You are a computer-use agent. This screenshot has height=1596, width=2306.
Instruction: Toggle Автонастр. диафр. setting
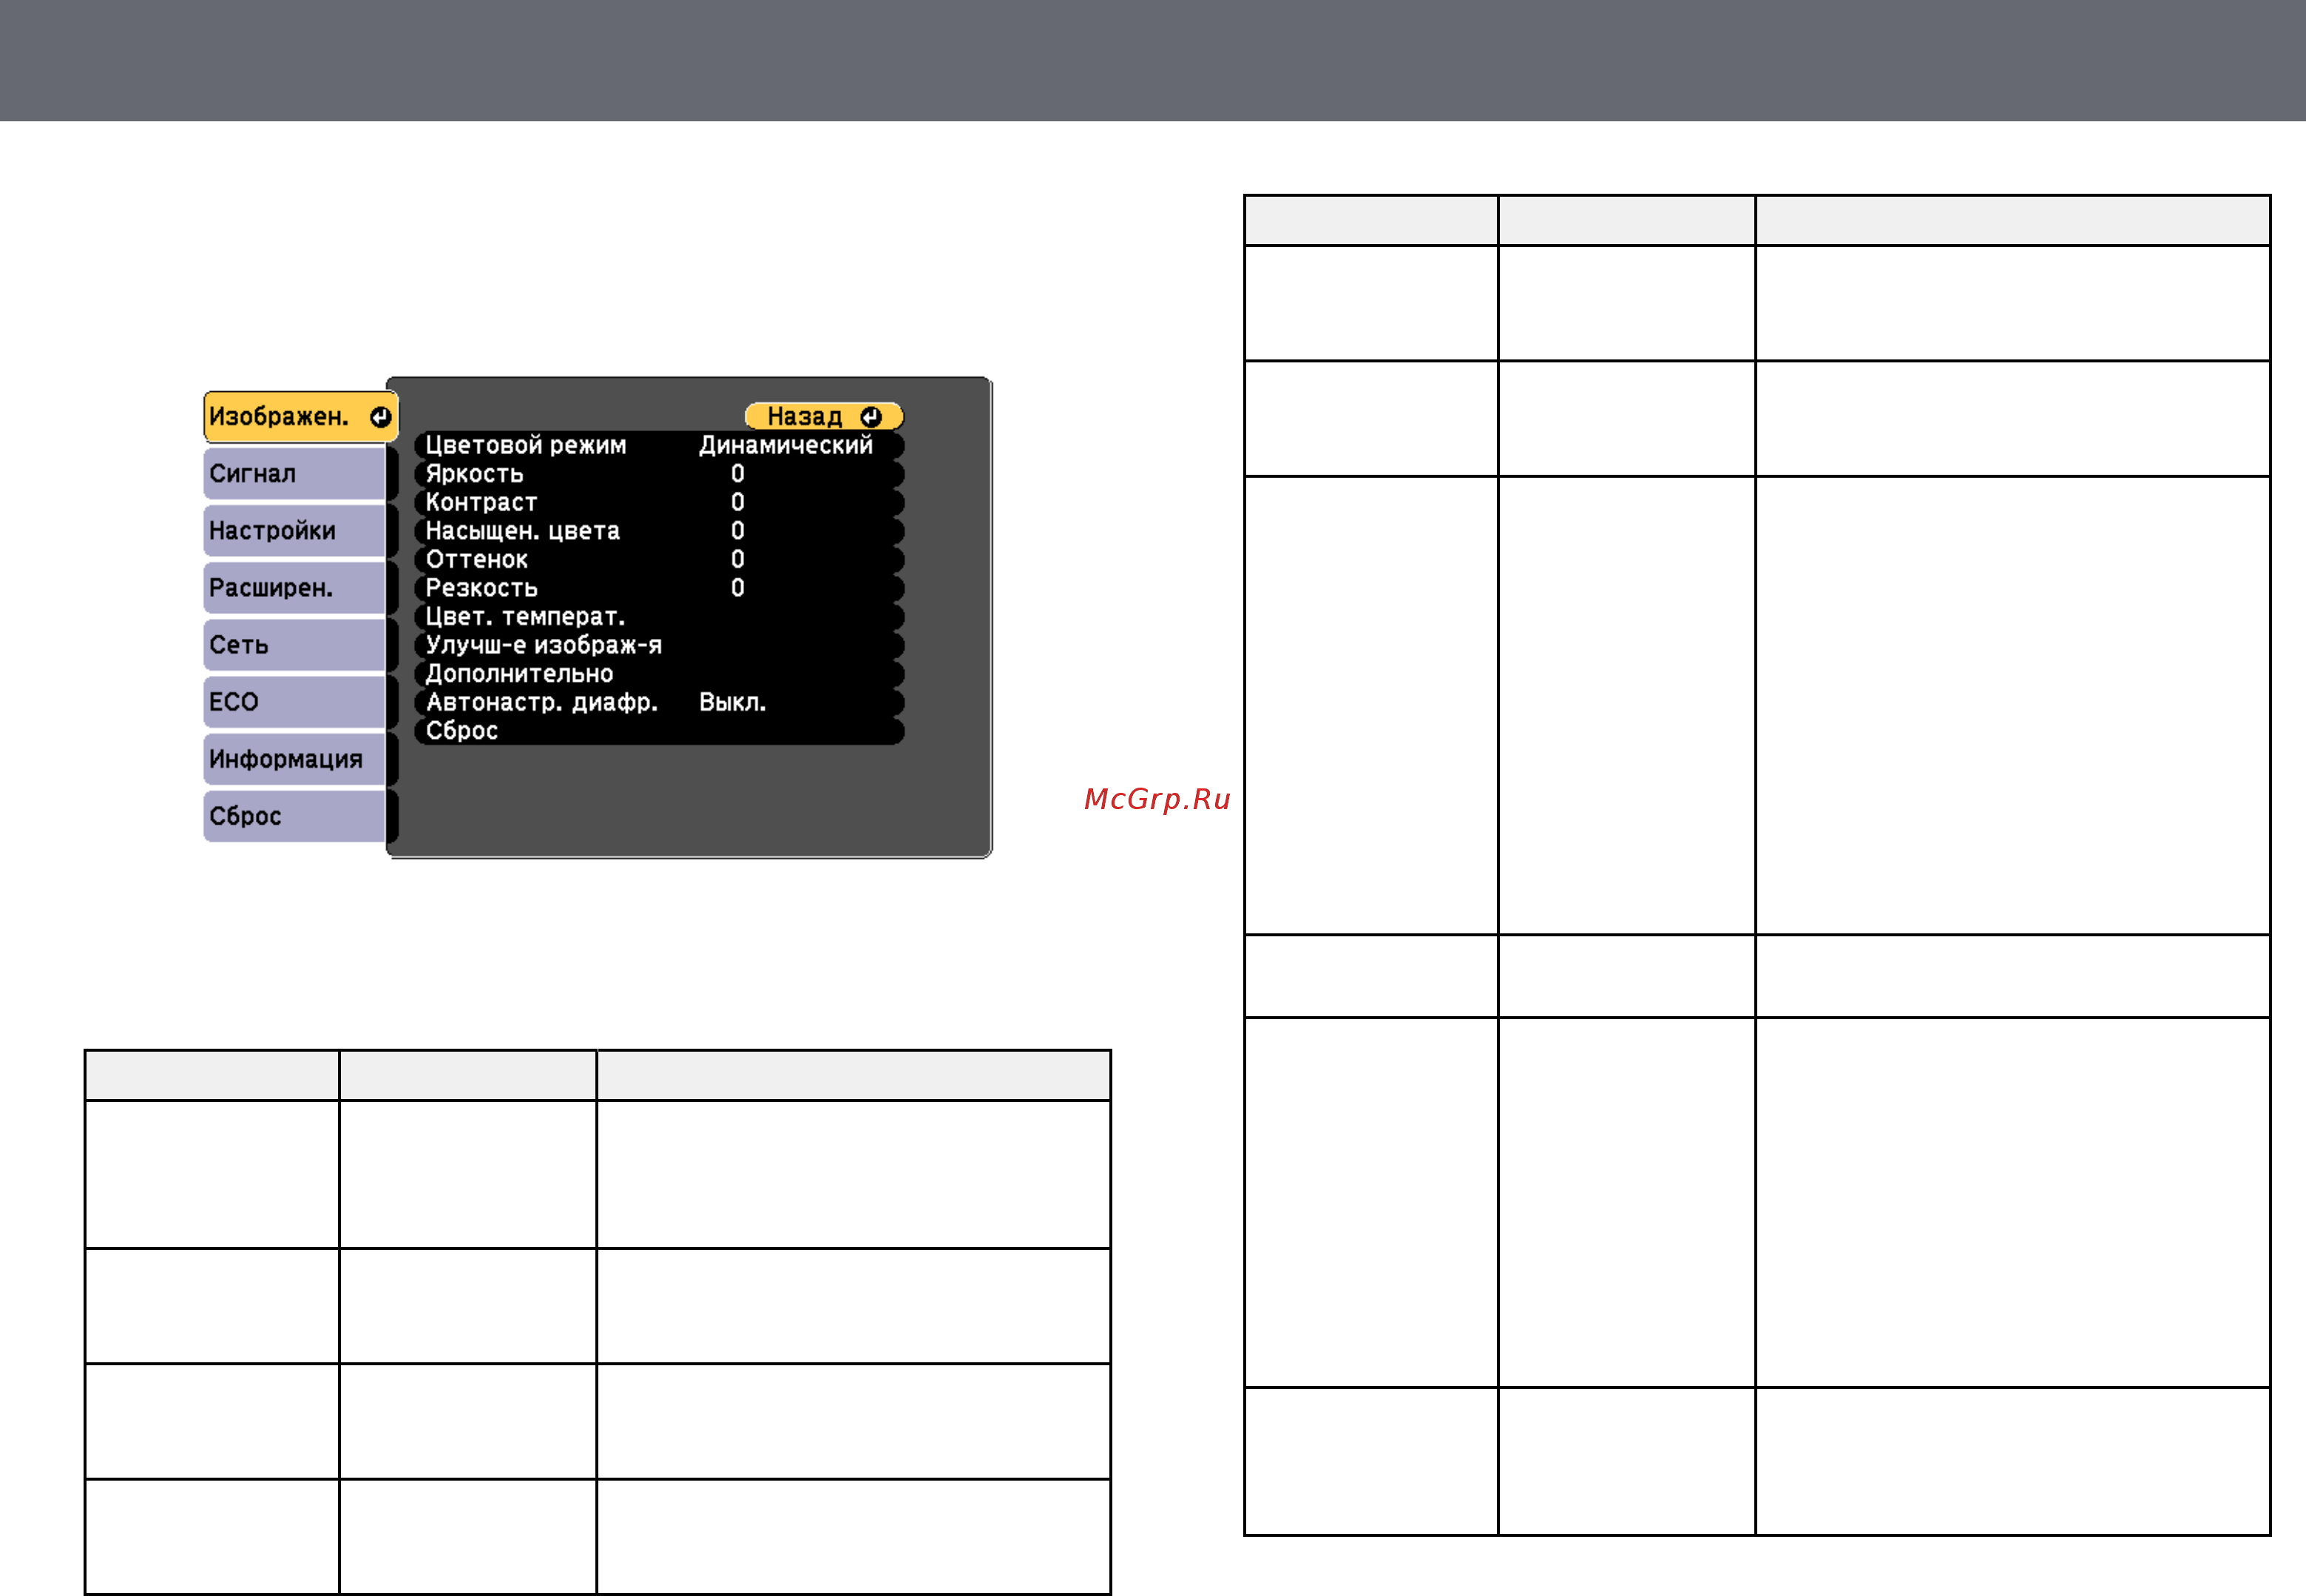click(x=659, y=702)
